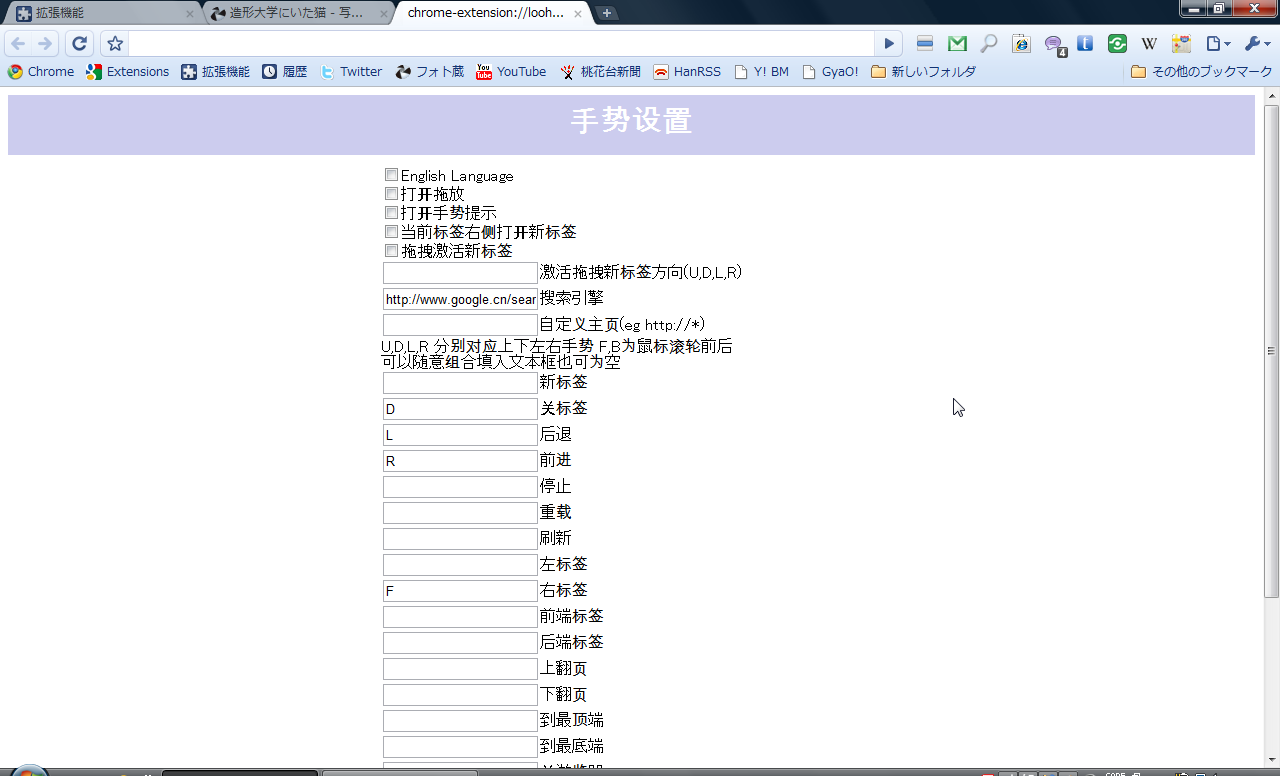This screenshot has width=1280, height=776.
Task: Enable the 打开拖放 checkbox
Action: coord(391,194)
